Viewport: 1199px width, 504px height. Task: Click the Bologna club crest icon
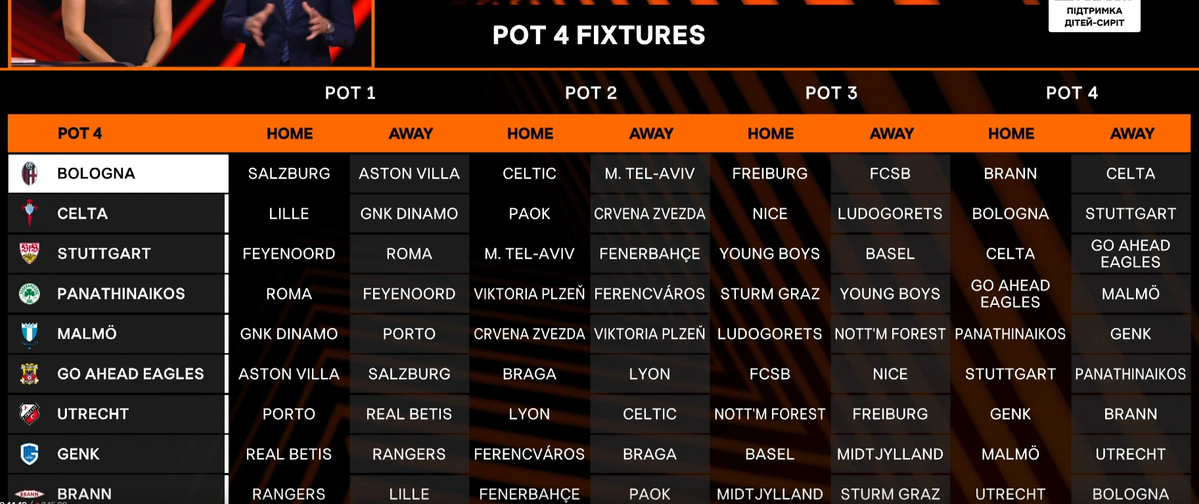(29, 174)
